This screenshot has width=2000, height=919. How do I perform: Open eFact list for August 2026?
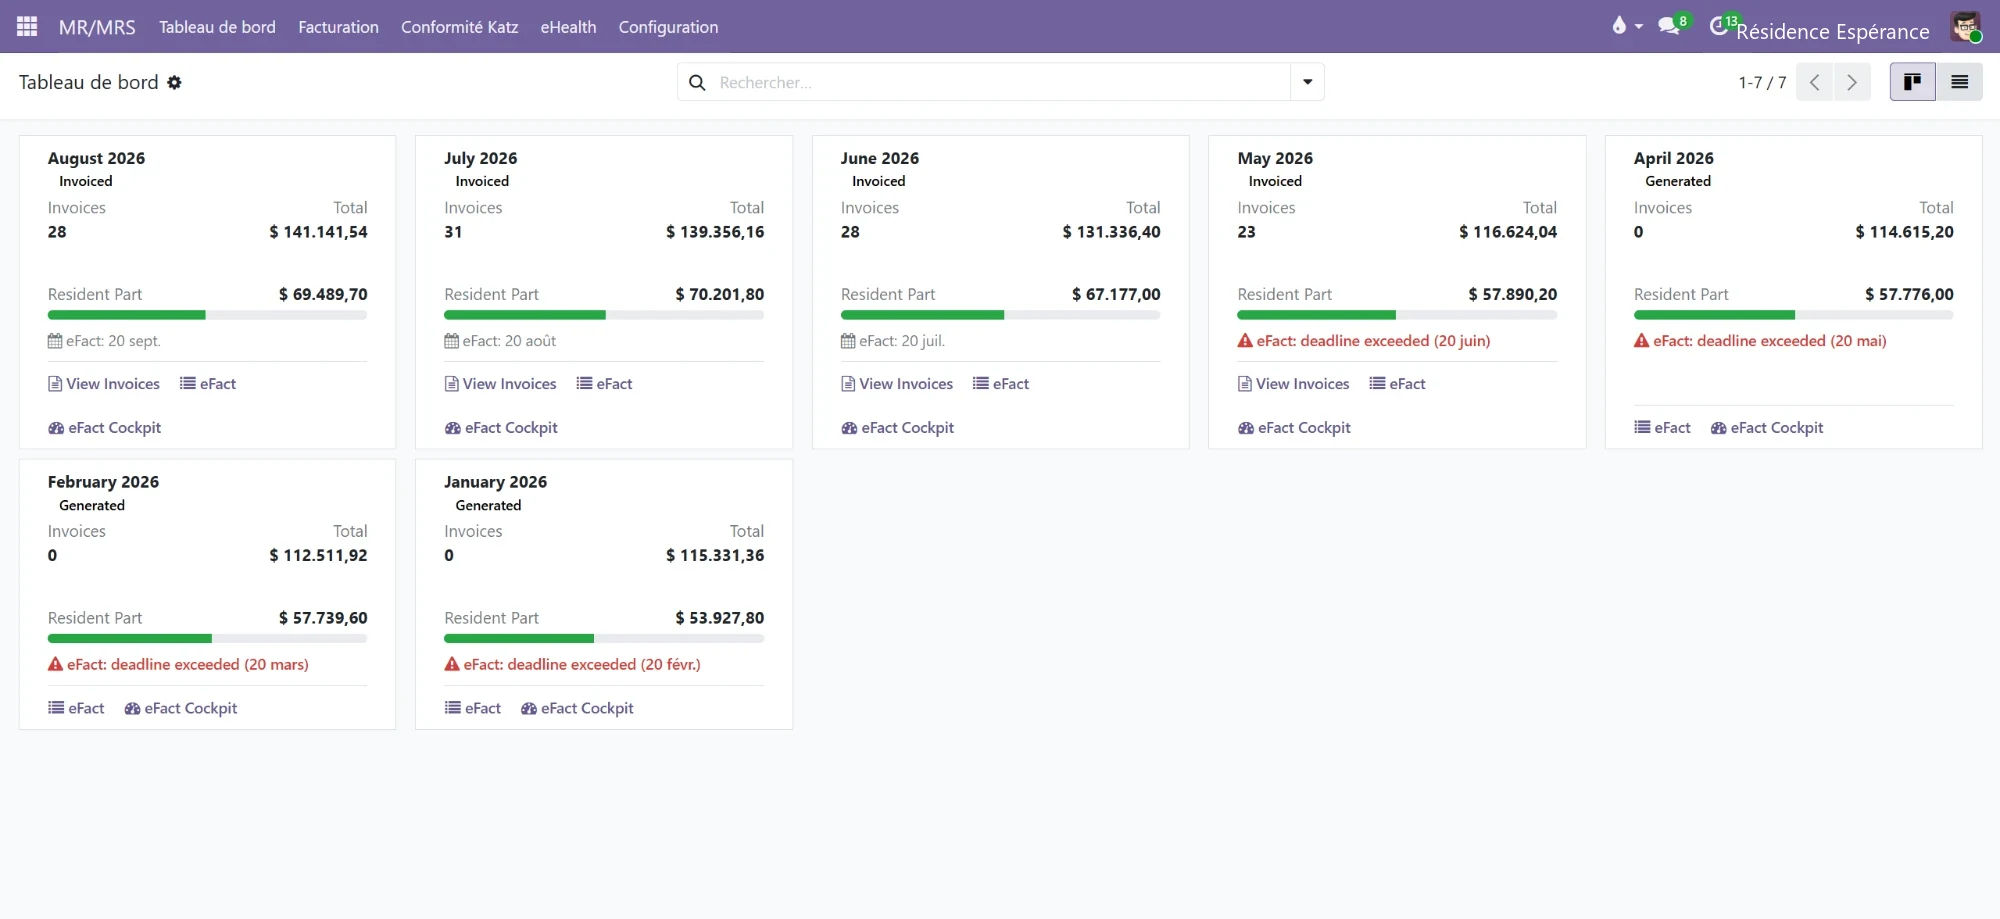tap(208, 384)
